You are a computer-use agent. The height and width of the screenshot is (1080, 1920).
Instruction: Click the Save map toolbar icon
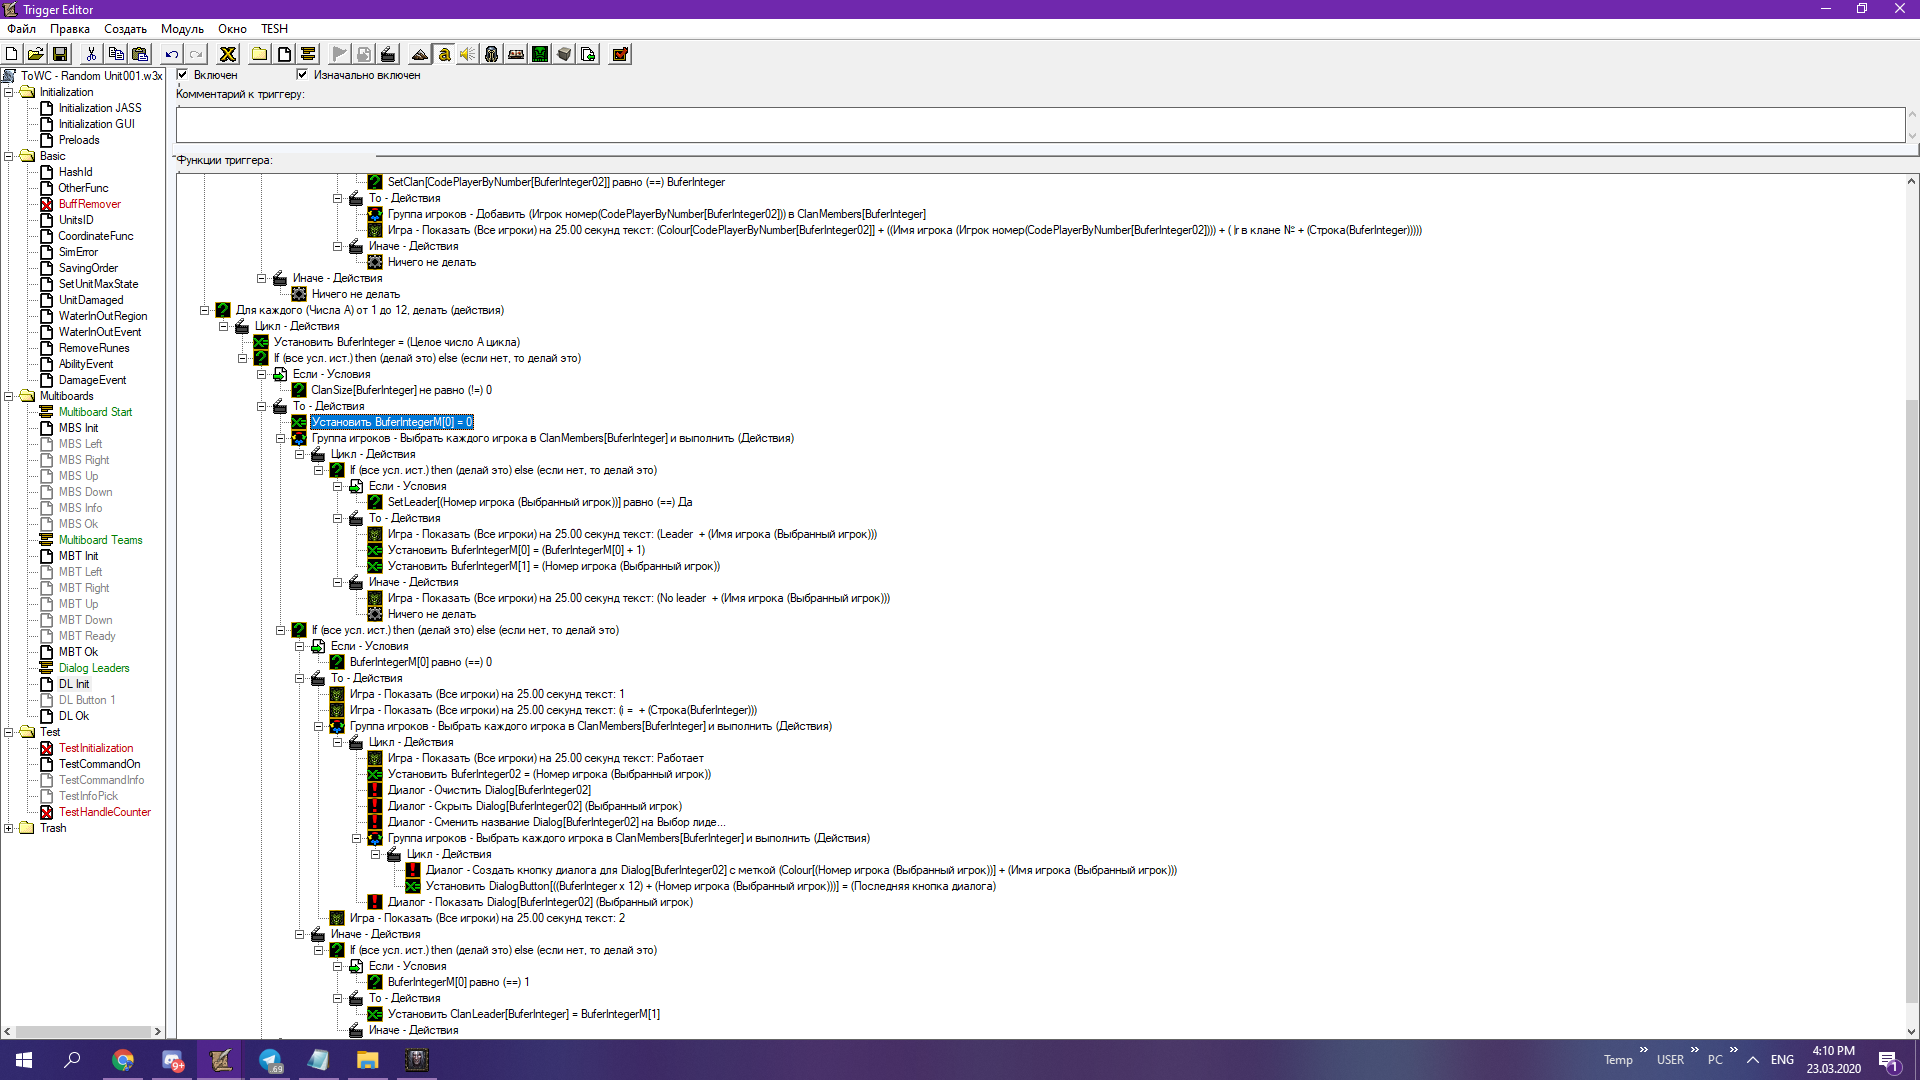tap(60, 54)
